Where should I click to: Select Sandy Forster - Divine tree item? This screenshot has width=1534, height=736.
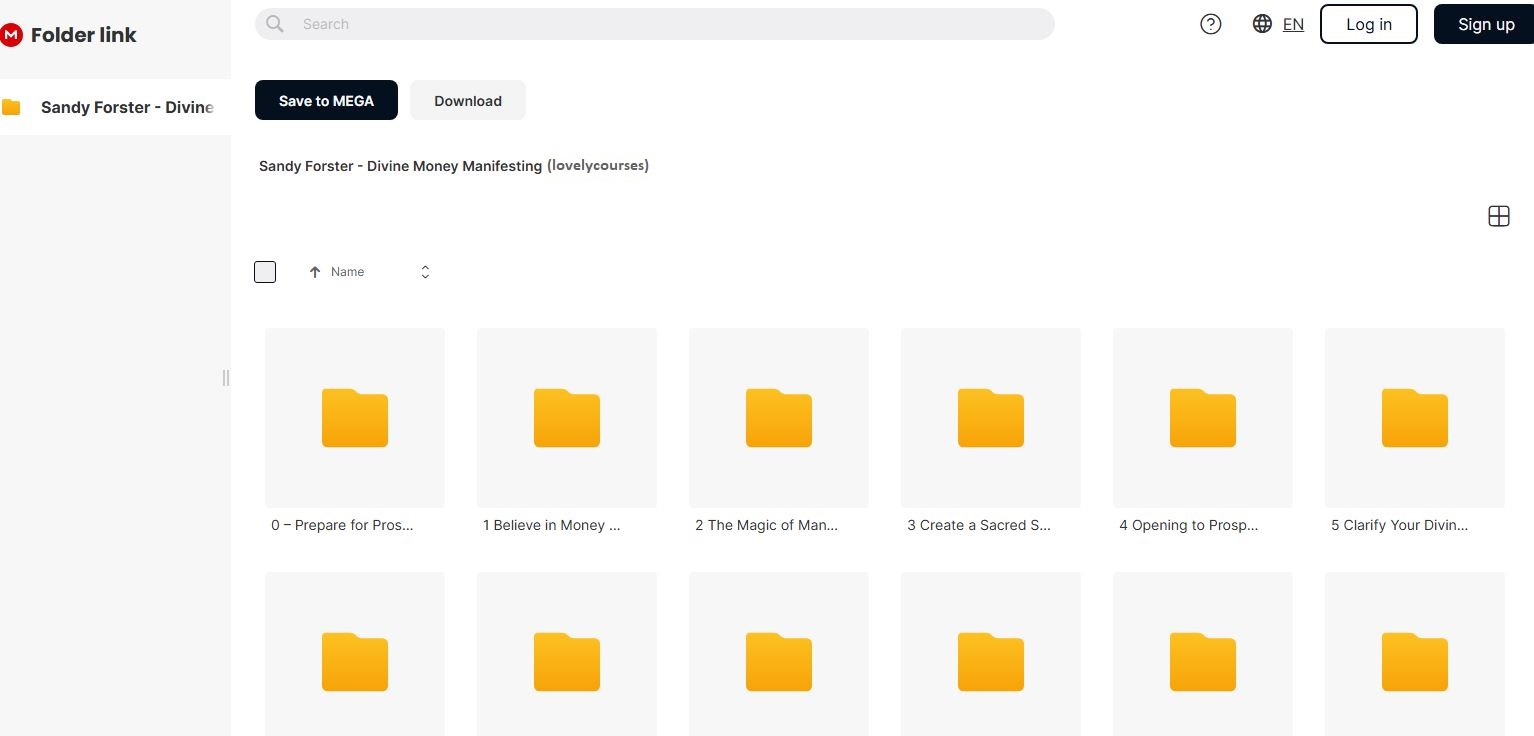(127, 107)
